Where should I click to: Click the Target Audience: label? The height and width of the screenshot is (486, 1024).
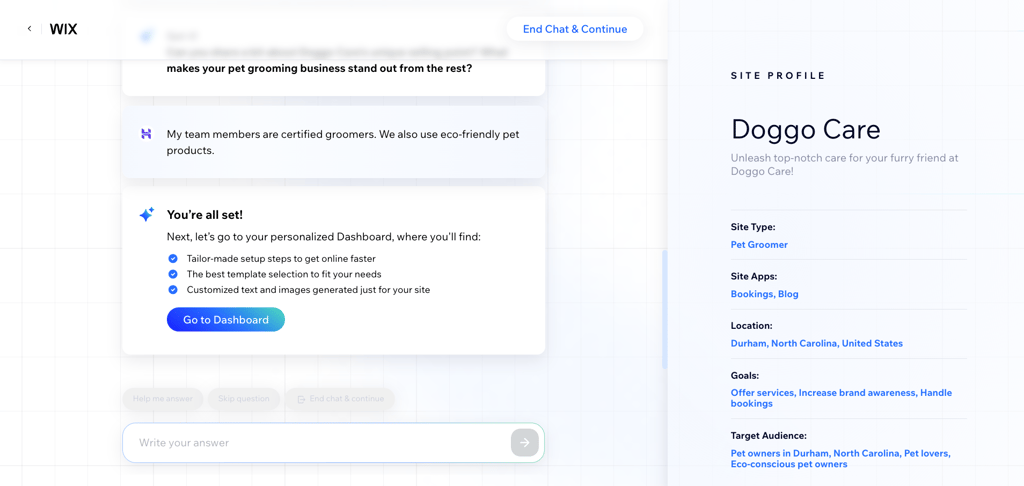(x=769, y=435)
